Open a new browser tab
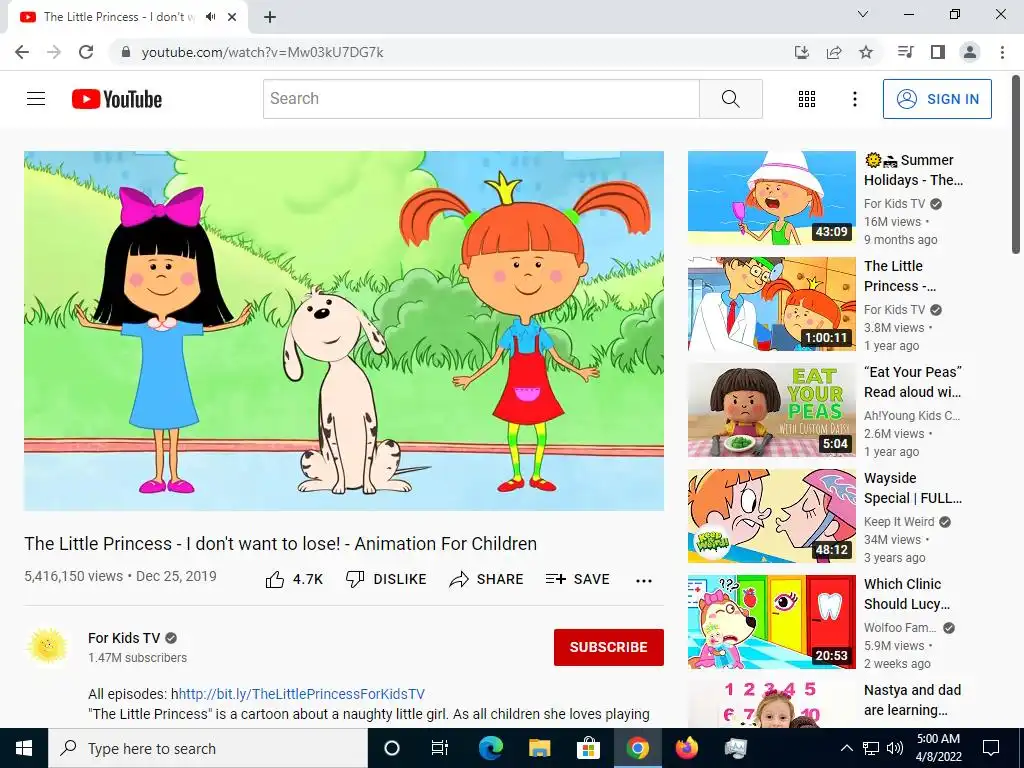This screenshot has width=1024, height=768. coord(270,17)
